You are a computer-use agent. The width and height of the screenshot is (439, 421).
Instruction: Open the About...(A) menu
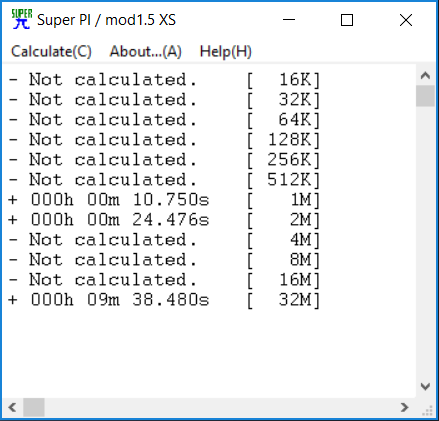pos(146,52)
